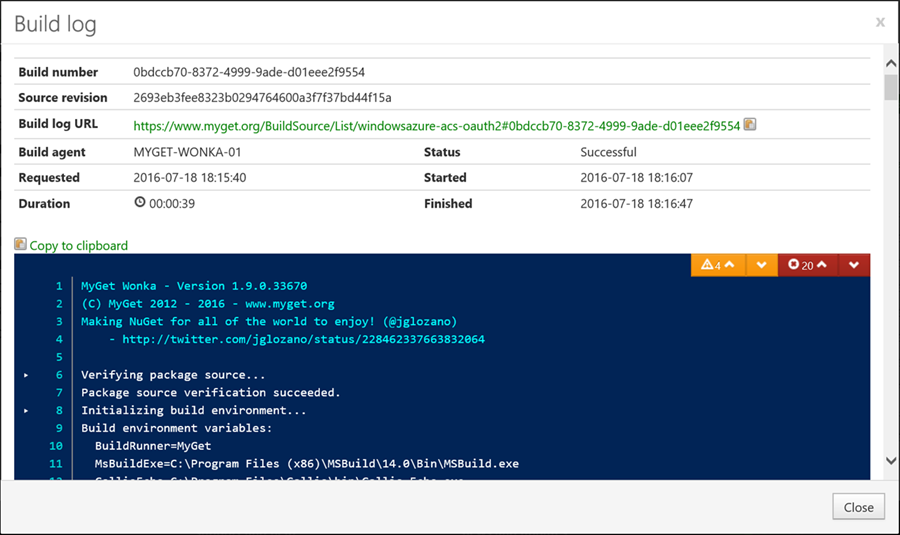The height and width of the screenshot is (535, 900).
Task: Click the clipboard icon before Copy to clipboard
Action: tap(21, 245)
